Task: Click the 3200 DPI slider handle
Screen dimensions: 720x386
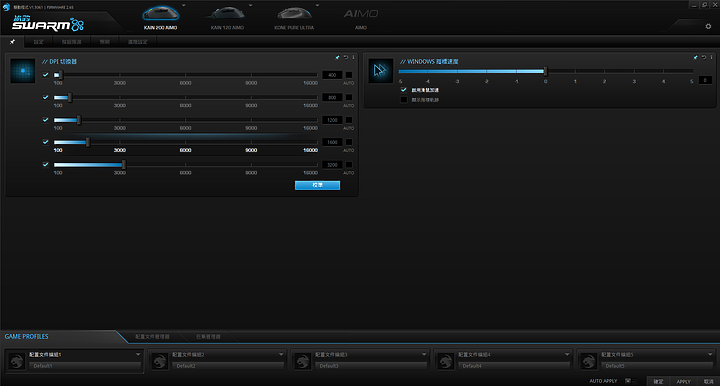Action: point(124,164)
